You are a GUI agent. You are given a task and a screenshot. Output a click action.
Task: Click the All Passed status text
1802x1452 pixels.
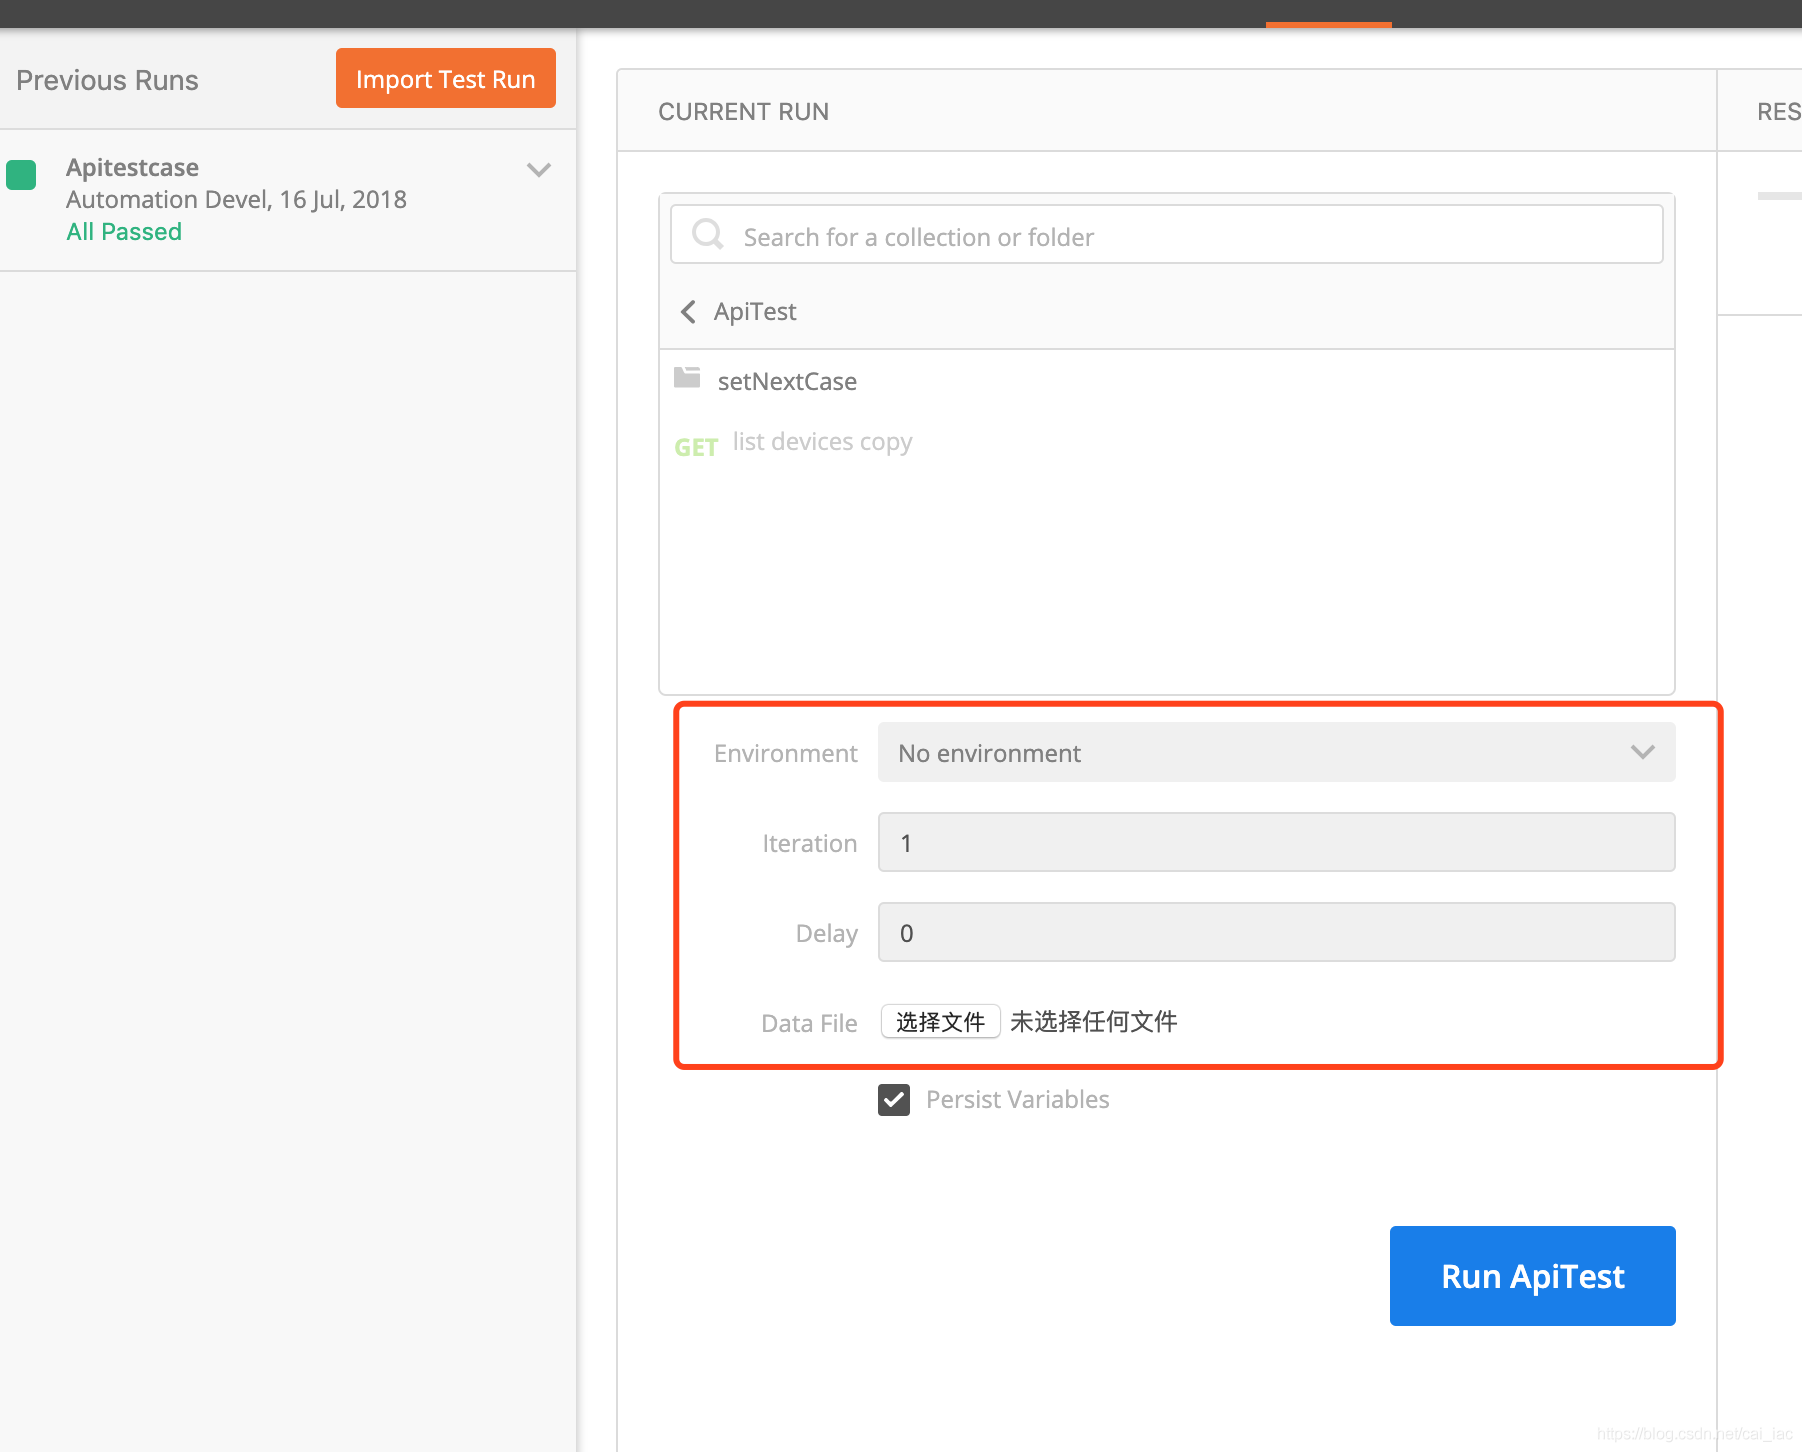[124, 232]
